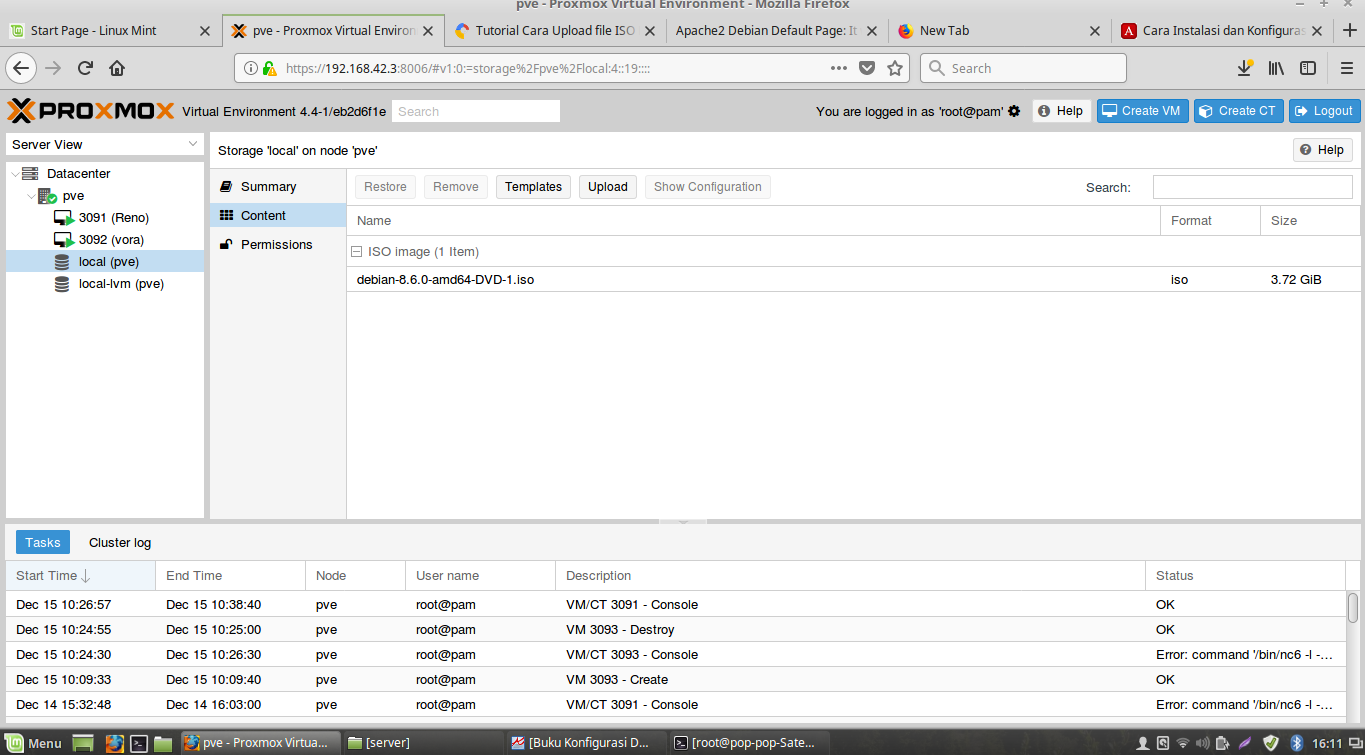Open the Templates dialog
1365x755 pixels.
(533, 187)
